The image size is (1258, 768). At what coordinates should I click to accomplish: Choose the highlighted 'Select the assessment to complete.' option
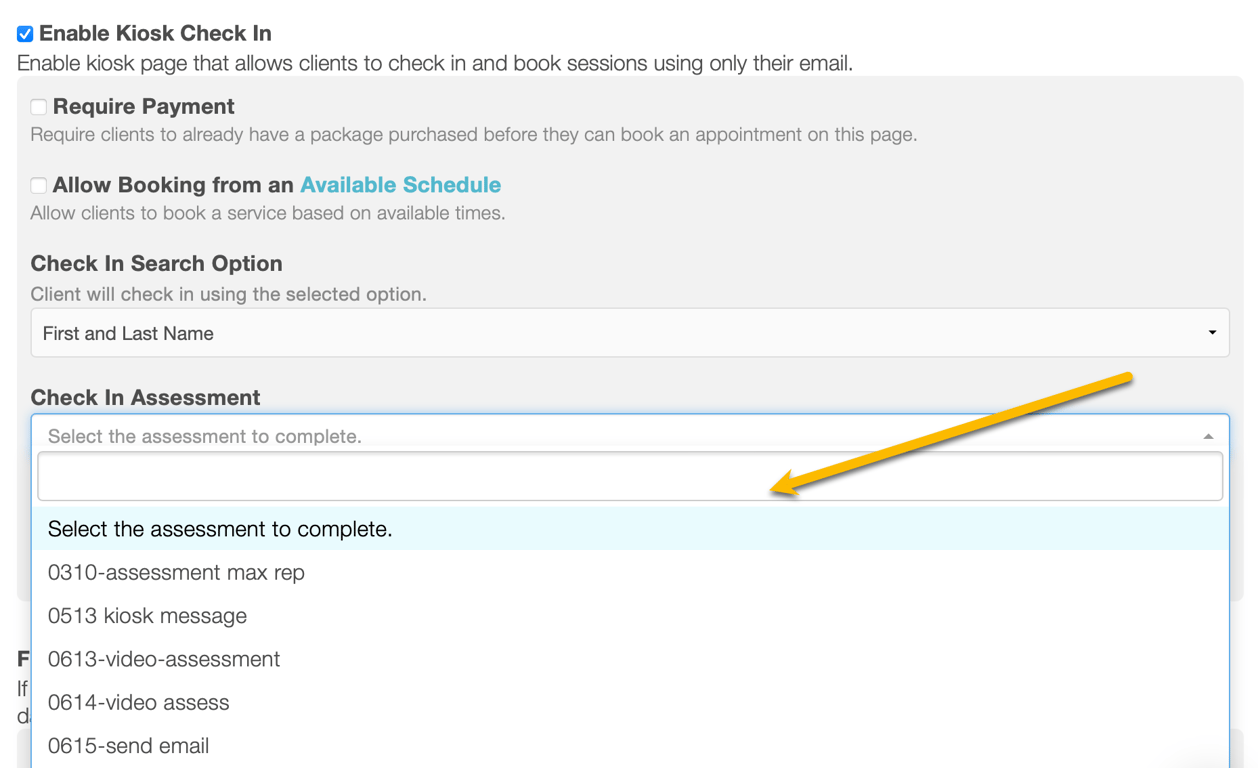coord(220,529)
